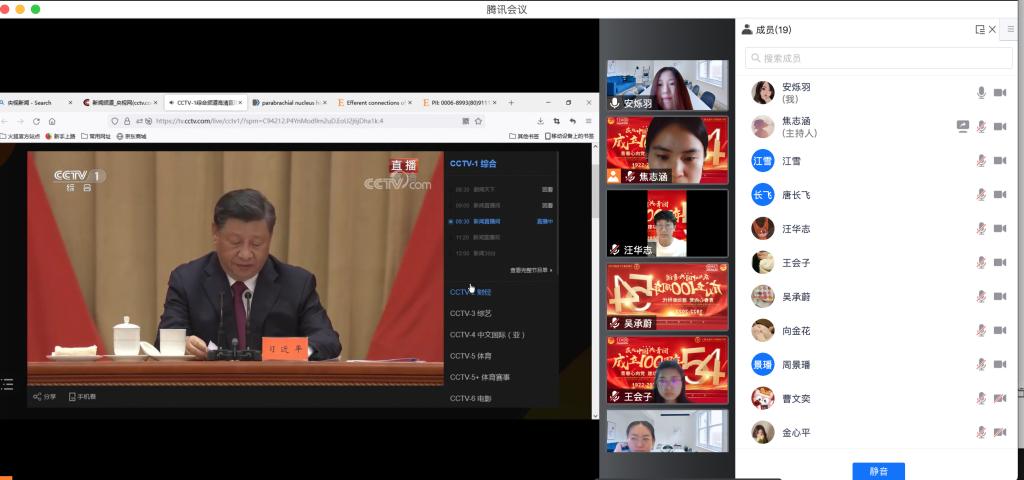Viewport: 1024px width, 480px height.
Task: Click 曹文奕's muted microphone icon
Action: click(x=981, y=398)
